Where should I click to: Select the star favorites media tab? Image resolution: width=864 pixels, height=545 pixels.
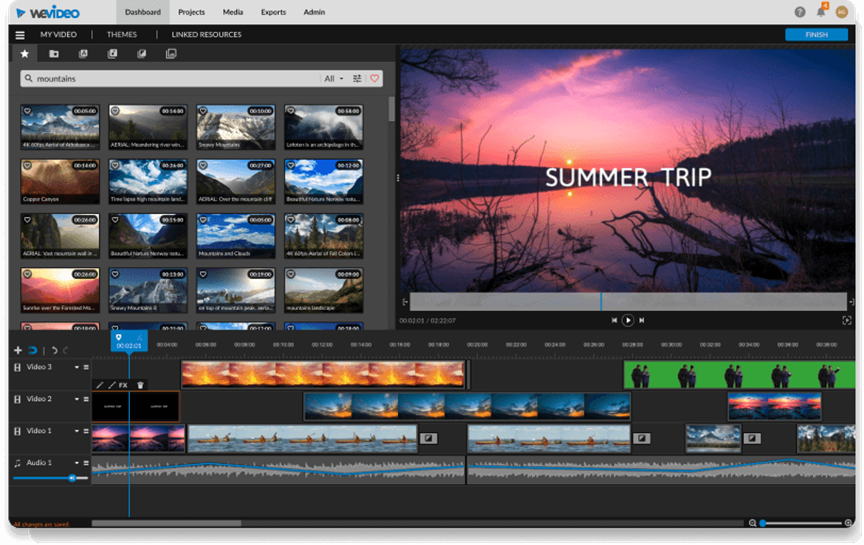pyautogui.click(x=25, y=54)
